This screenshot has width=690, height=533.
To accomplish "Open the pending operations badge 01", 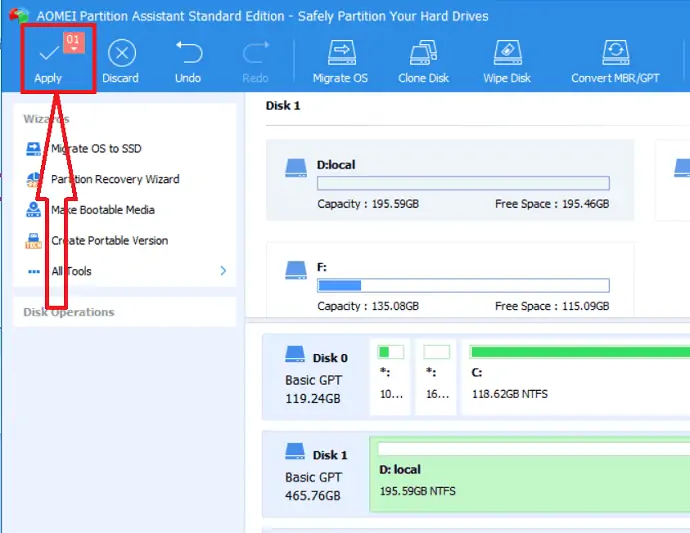I will (x=73, y=42).
